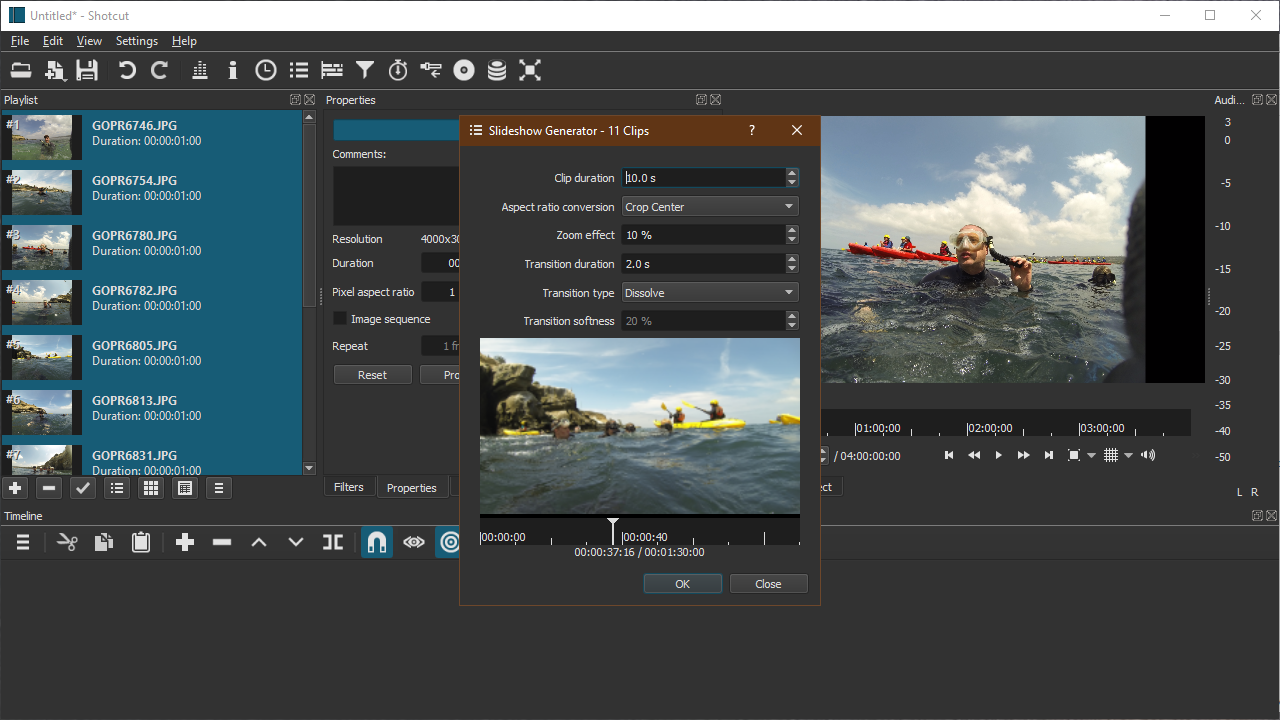Viewport: 1280px width, 720px height.
Task: Adjust Zoom effect spinner arrows
Action: [792, 235]
